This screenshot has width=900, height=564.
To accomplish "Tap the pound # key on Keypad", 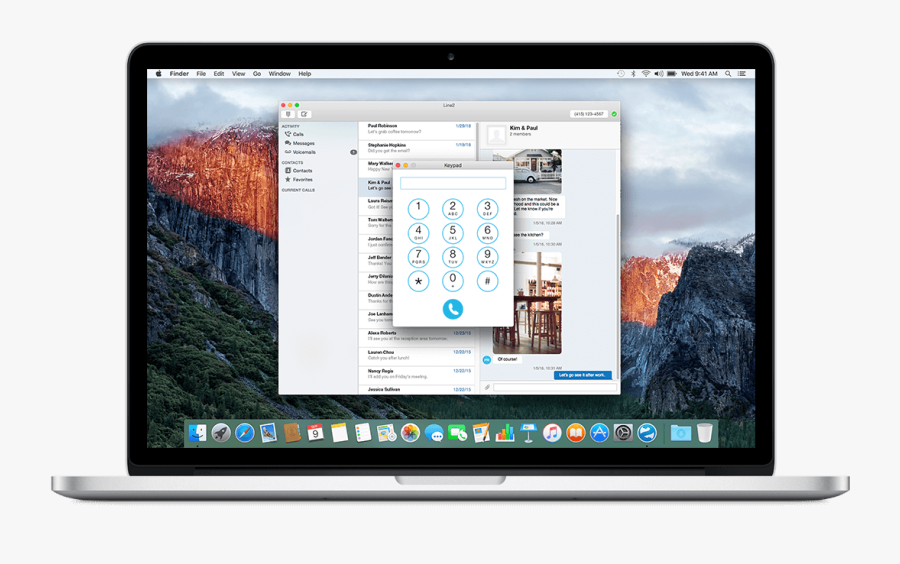I will [x=487, y=281].
